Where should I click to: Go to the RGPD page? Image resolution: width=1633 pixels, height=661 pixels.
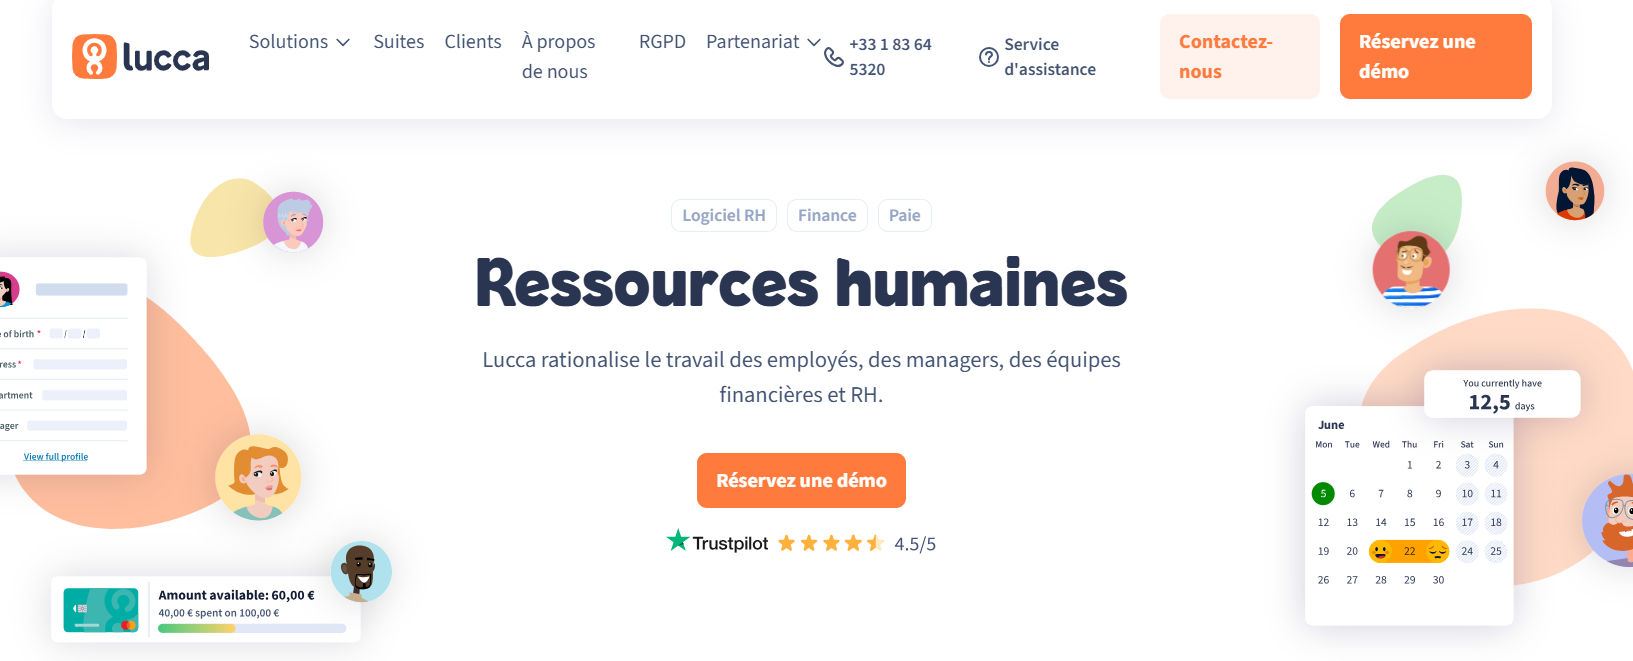(662, 42)
